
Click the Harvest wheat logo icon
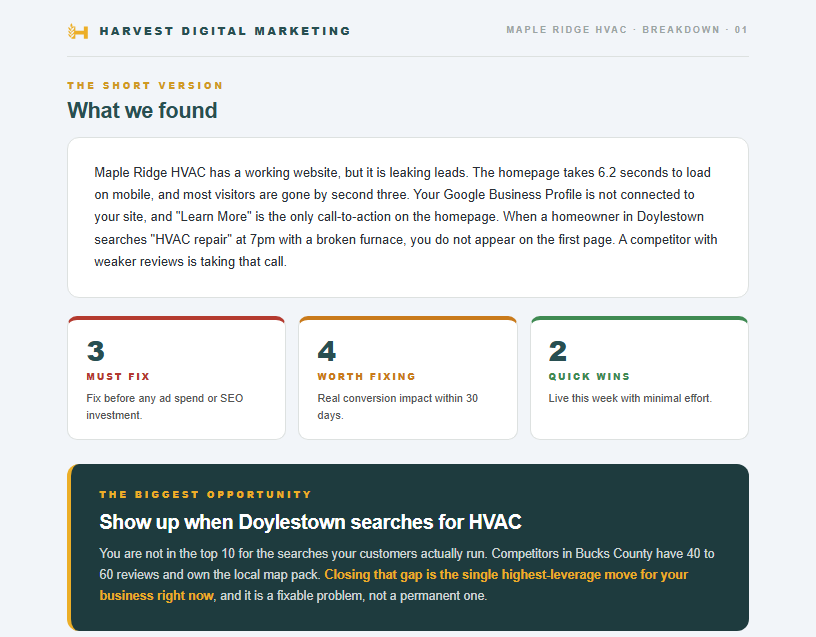(78, 31)
